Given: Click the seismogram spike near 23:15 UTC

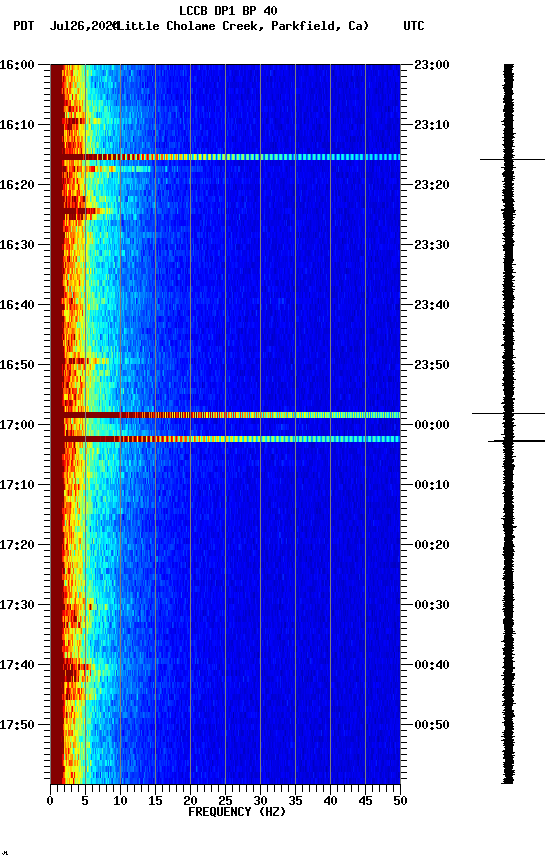Looking at the screenshot, I should click(x=512, y=159).
